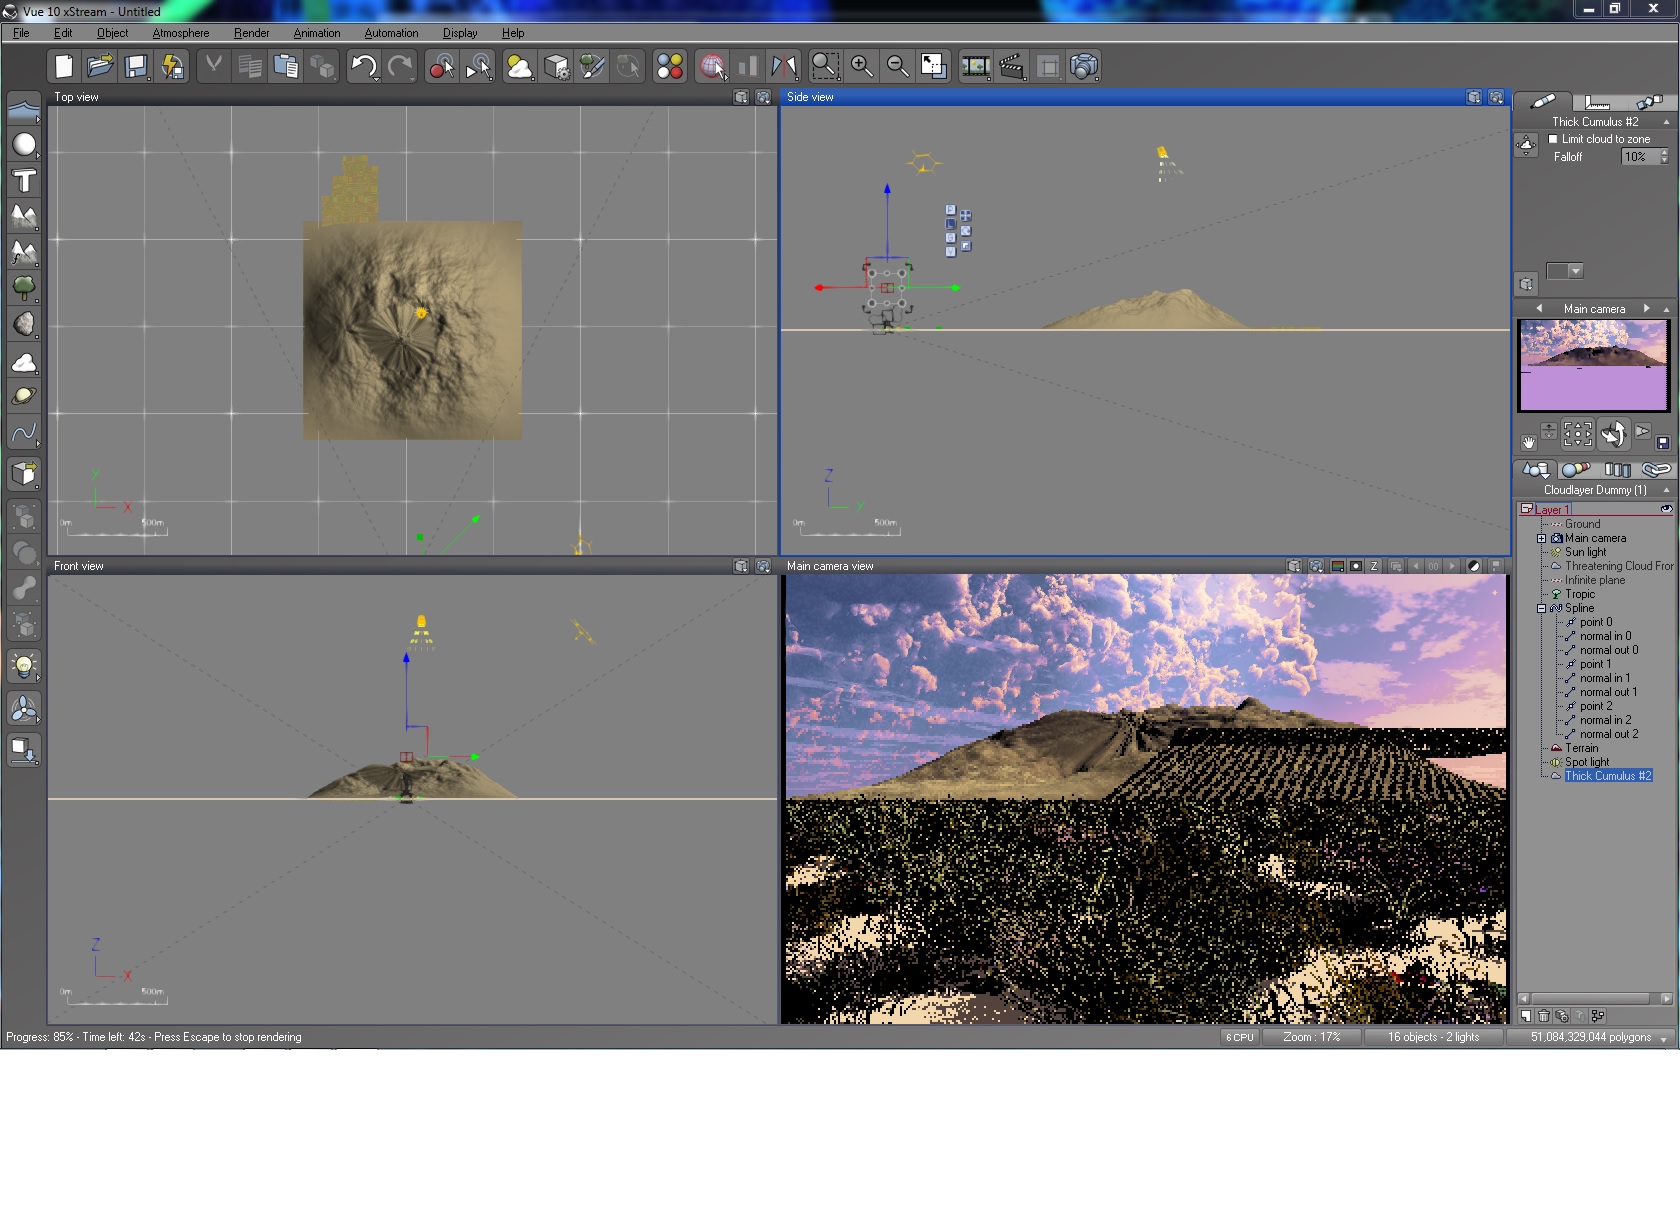Click the rock creation tool
The image size is (1680, 1224).
[x=24, y=324]
